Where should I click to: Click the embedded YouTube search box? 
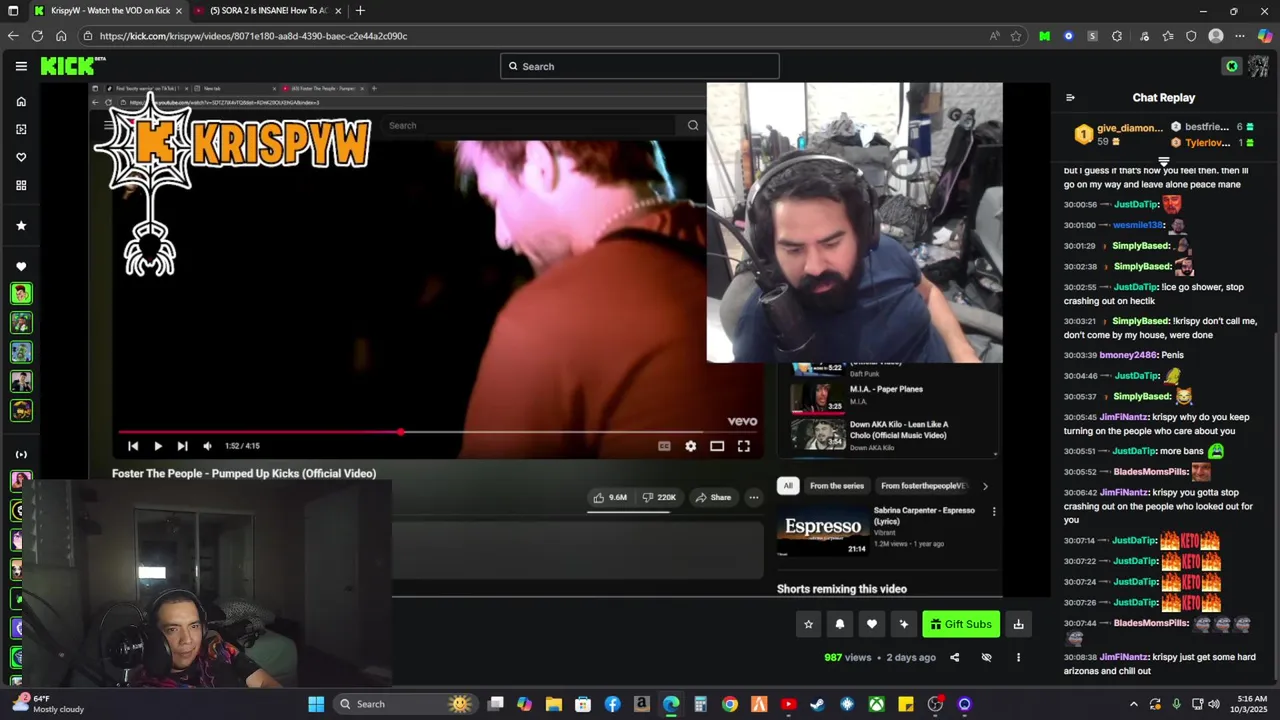tap(530, 125)
